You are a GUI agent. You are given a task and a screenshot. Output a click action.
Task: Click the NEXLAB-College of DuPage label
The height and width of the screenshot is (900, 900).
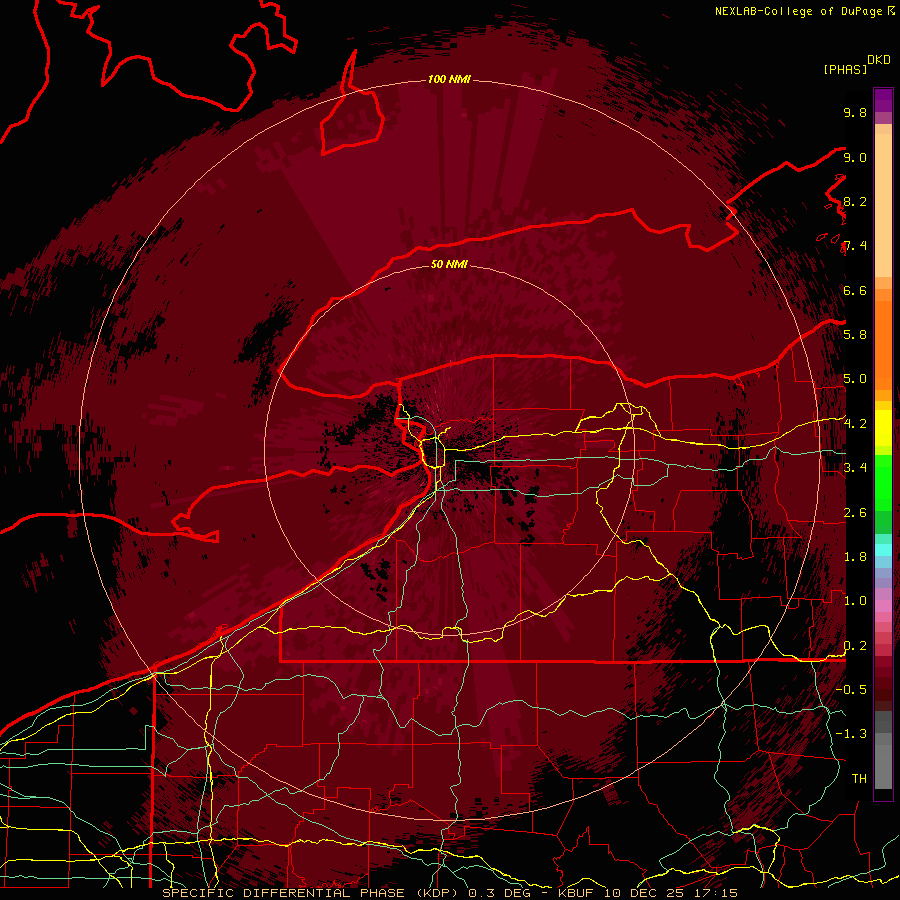click(x=798, y=11)
